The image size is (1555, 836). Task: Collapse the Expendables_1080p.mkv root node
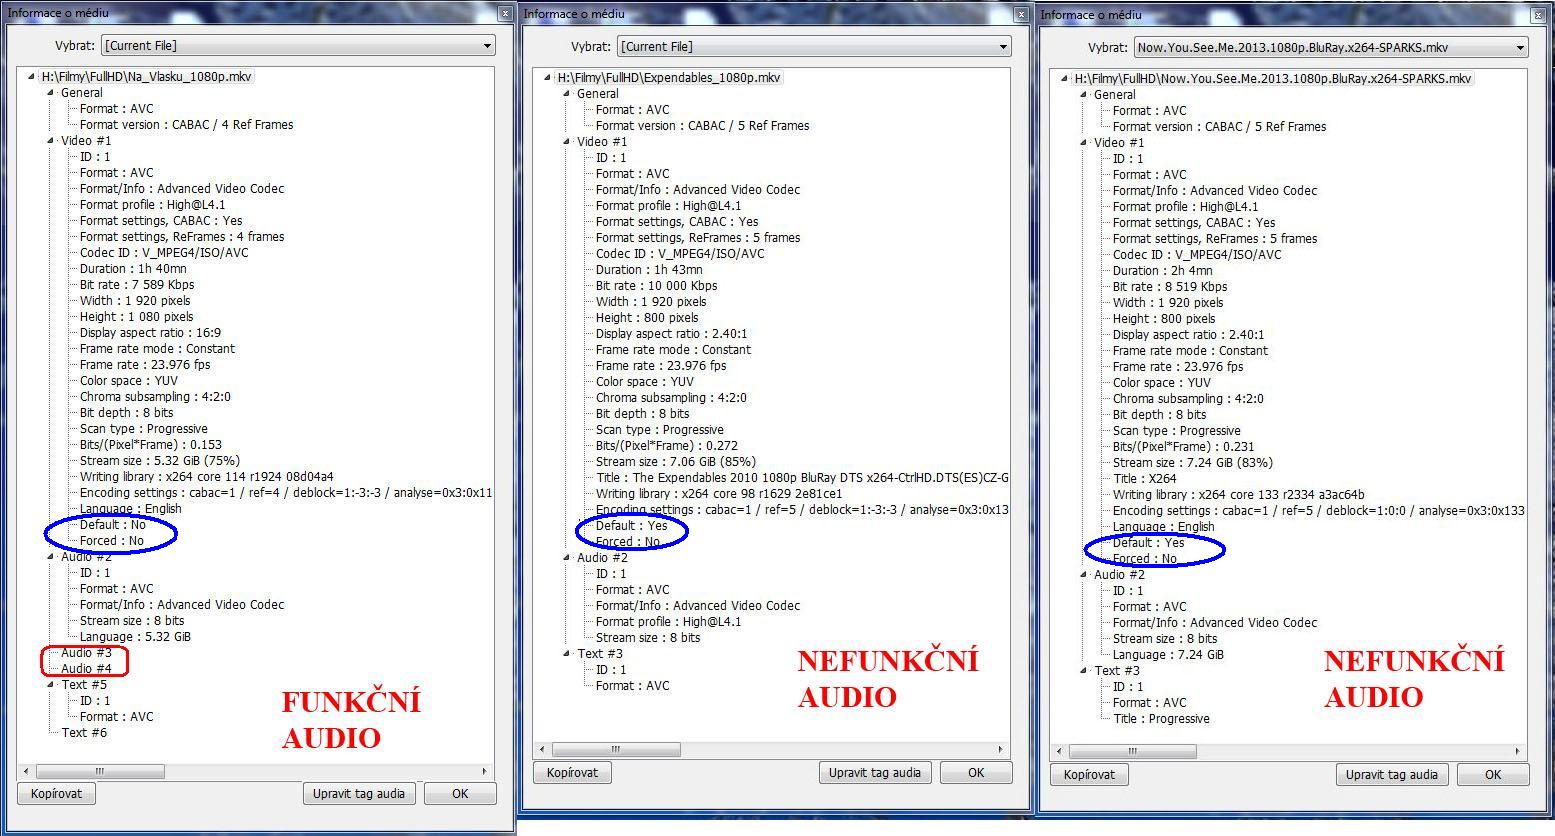tap(547, 78)
